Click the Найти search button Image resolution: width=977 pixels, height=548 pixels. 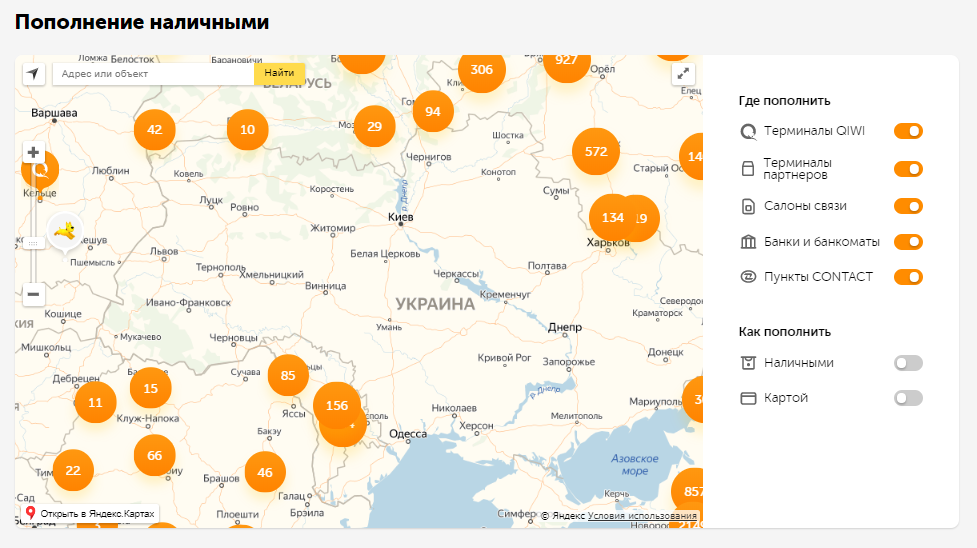279,73
